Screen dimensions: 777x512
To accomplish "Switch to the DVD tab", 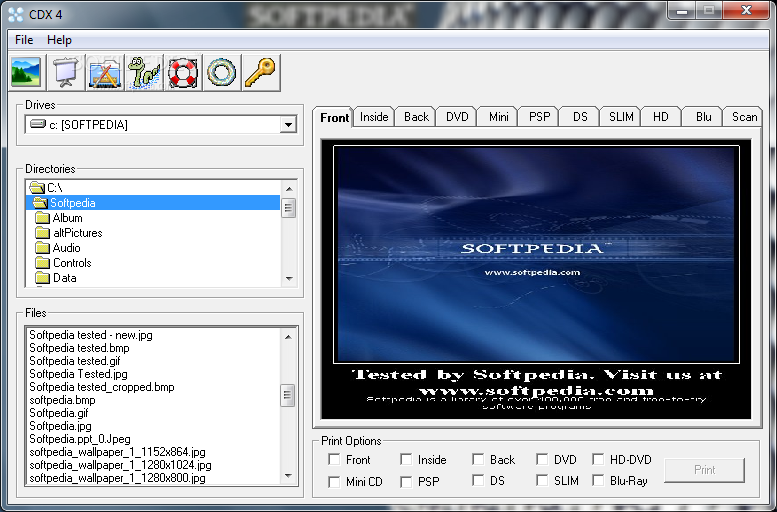I will click(x=457, y=117).
